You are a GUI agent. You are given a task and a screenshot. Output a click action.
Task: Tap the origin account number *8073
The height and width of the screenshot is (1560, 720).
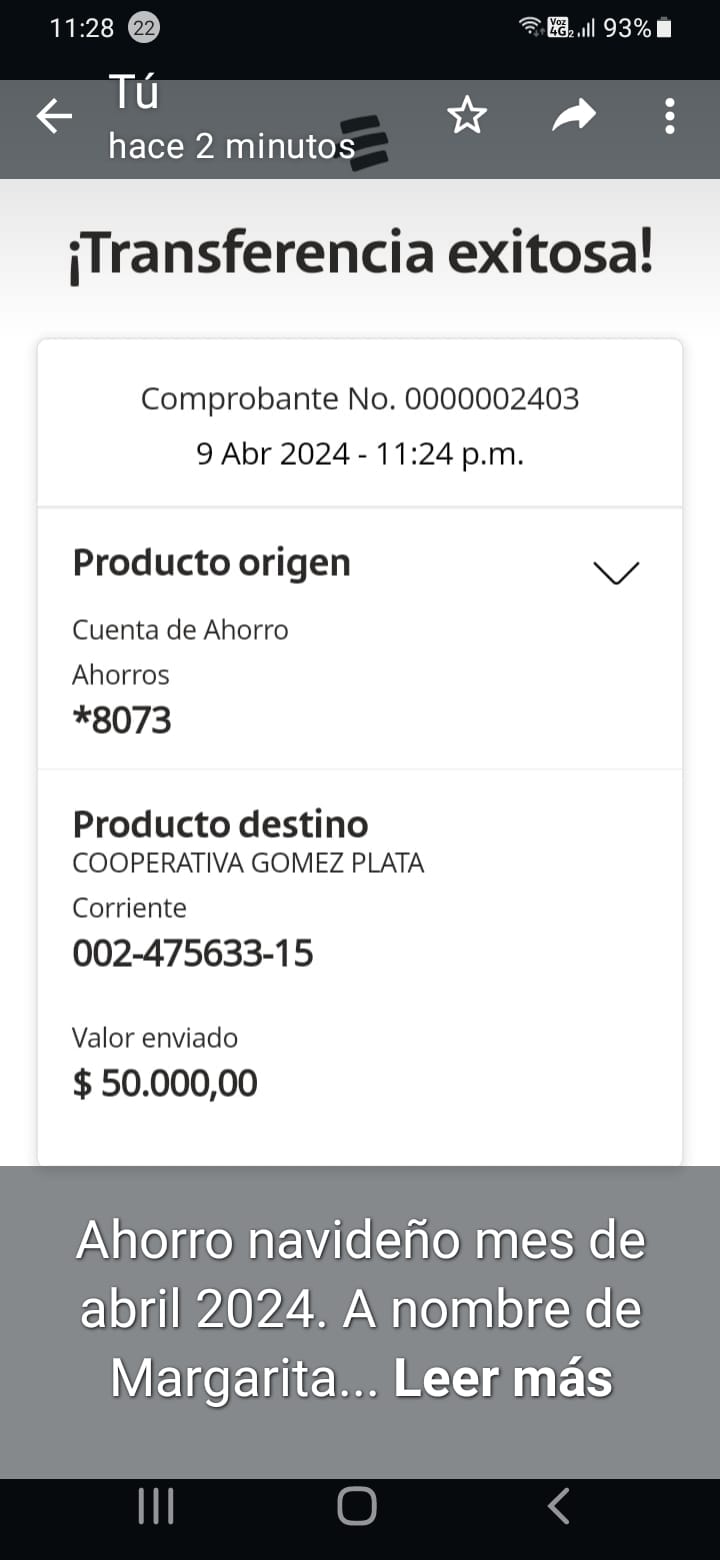pyautogui.click(x=122, y=720)
